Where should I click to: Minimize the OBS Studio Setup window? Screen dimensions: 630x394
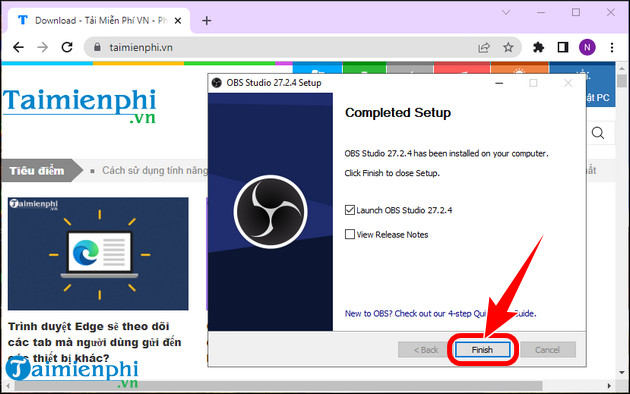(499, 83)
